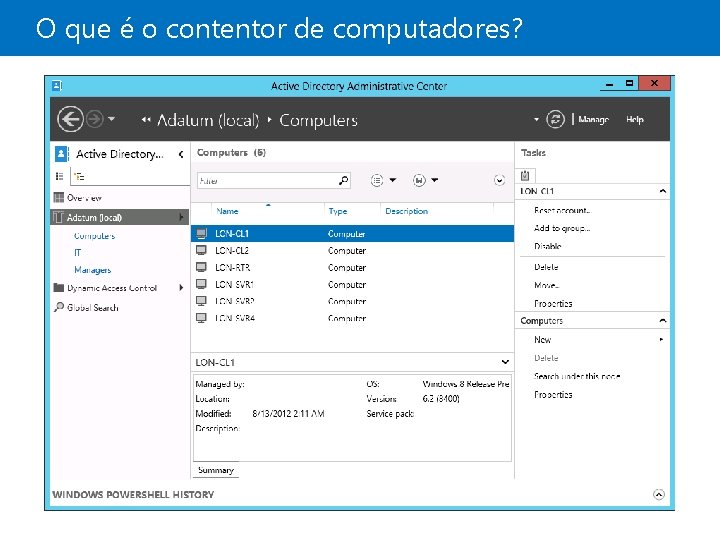This screenshot has height=540, width=720.
Task: Switch navigation pane to tree view
Action: (79, 176)
